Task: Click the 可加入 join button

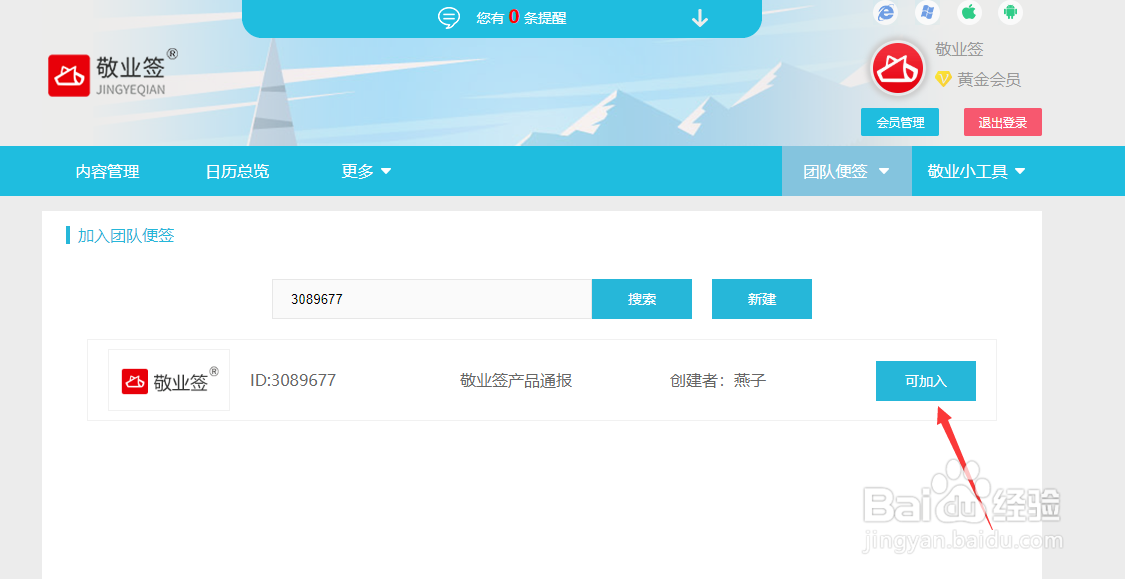Action: pyautogui.click(x=926, y=381)
